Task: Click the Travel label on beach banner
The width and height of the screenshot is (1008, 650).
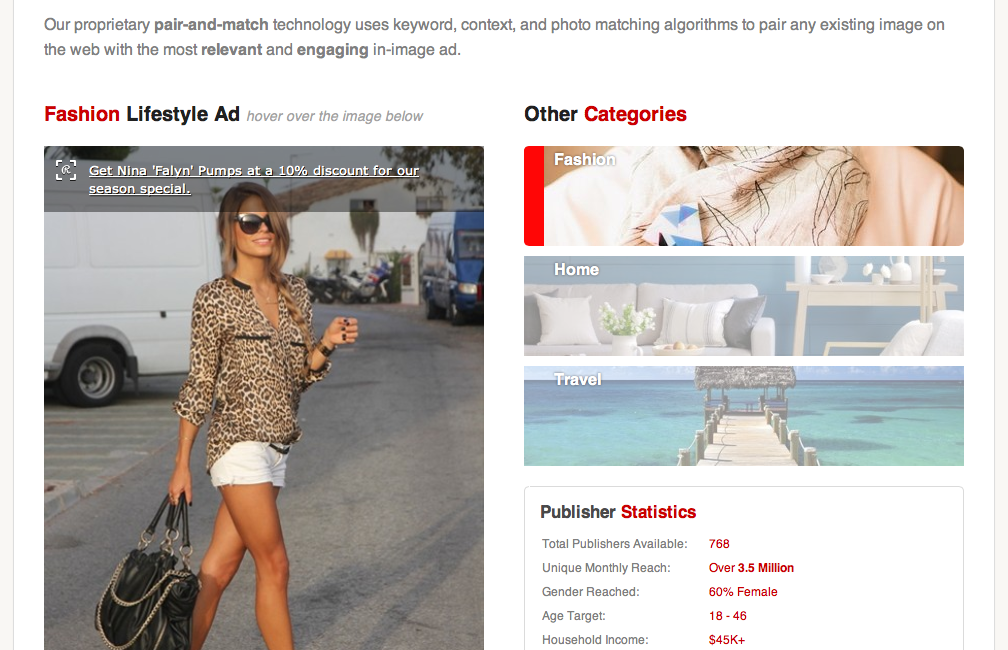Action: pos(577,379)
